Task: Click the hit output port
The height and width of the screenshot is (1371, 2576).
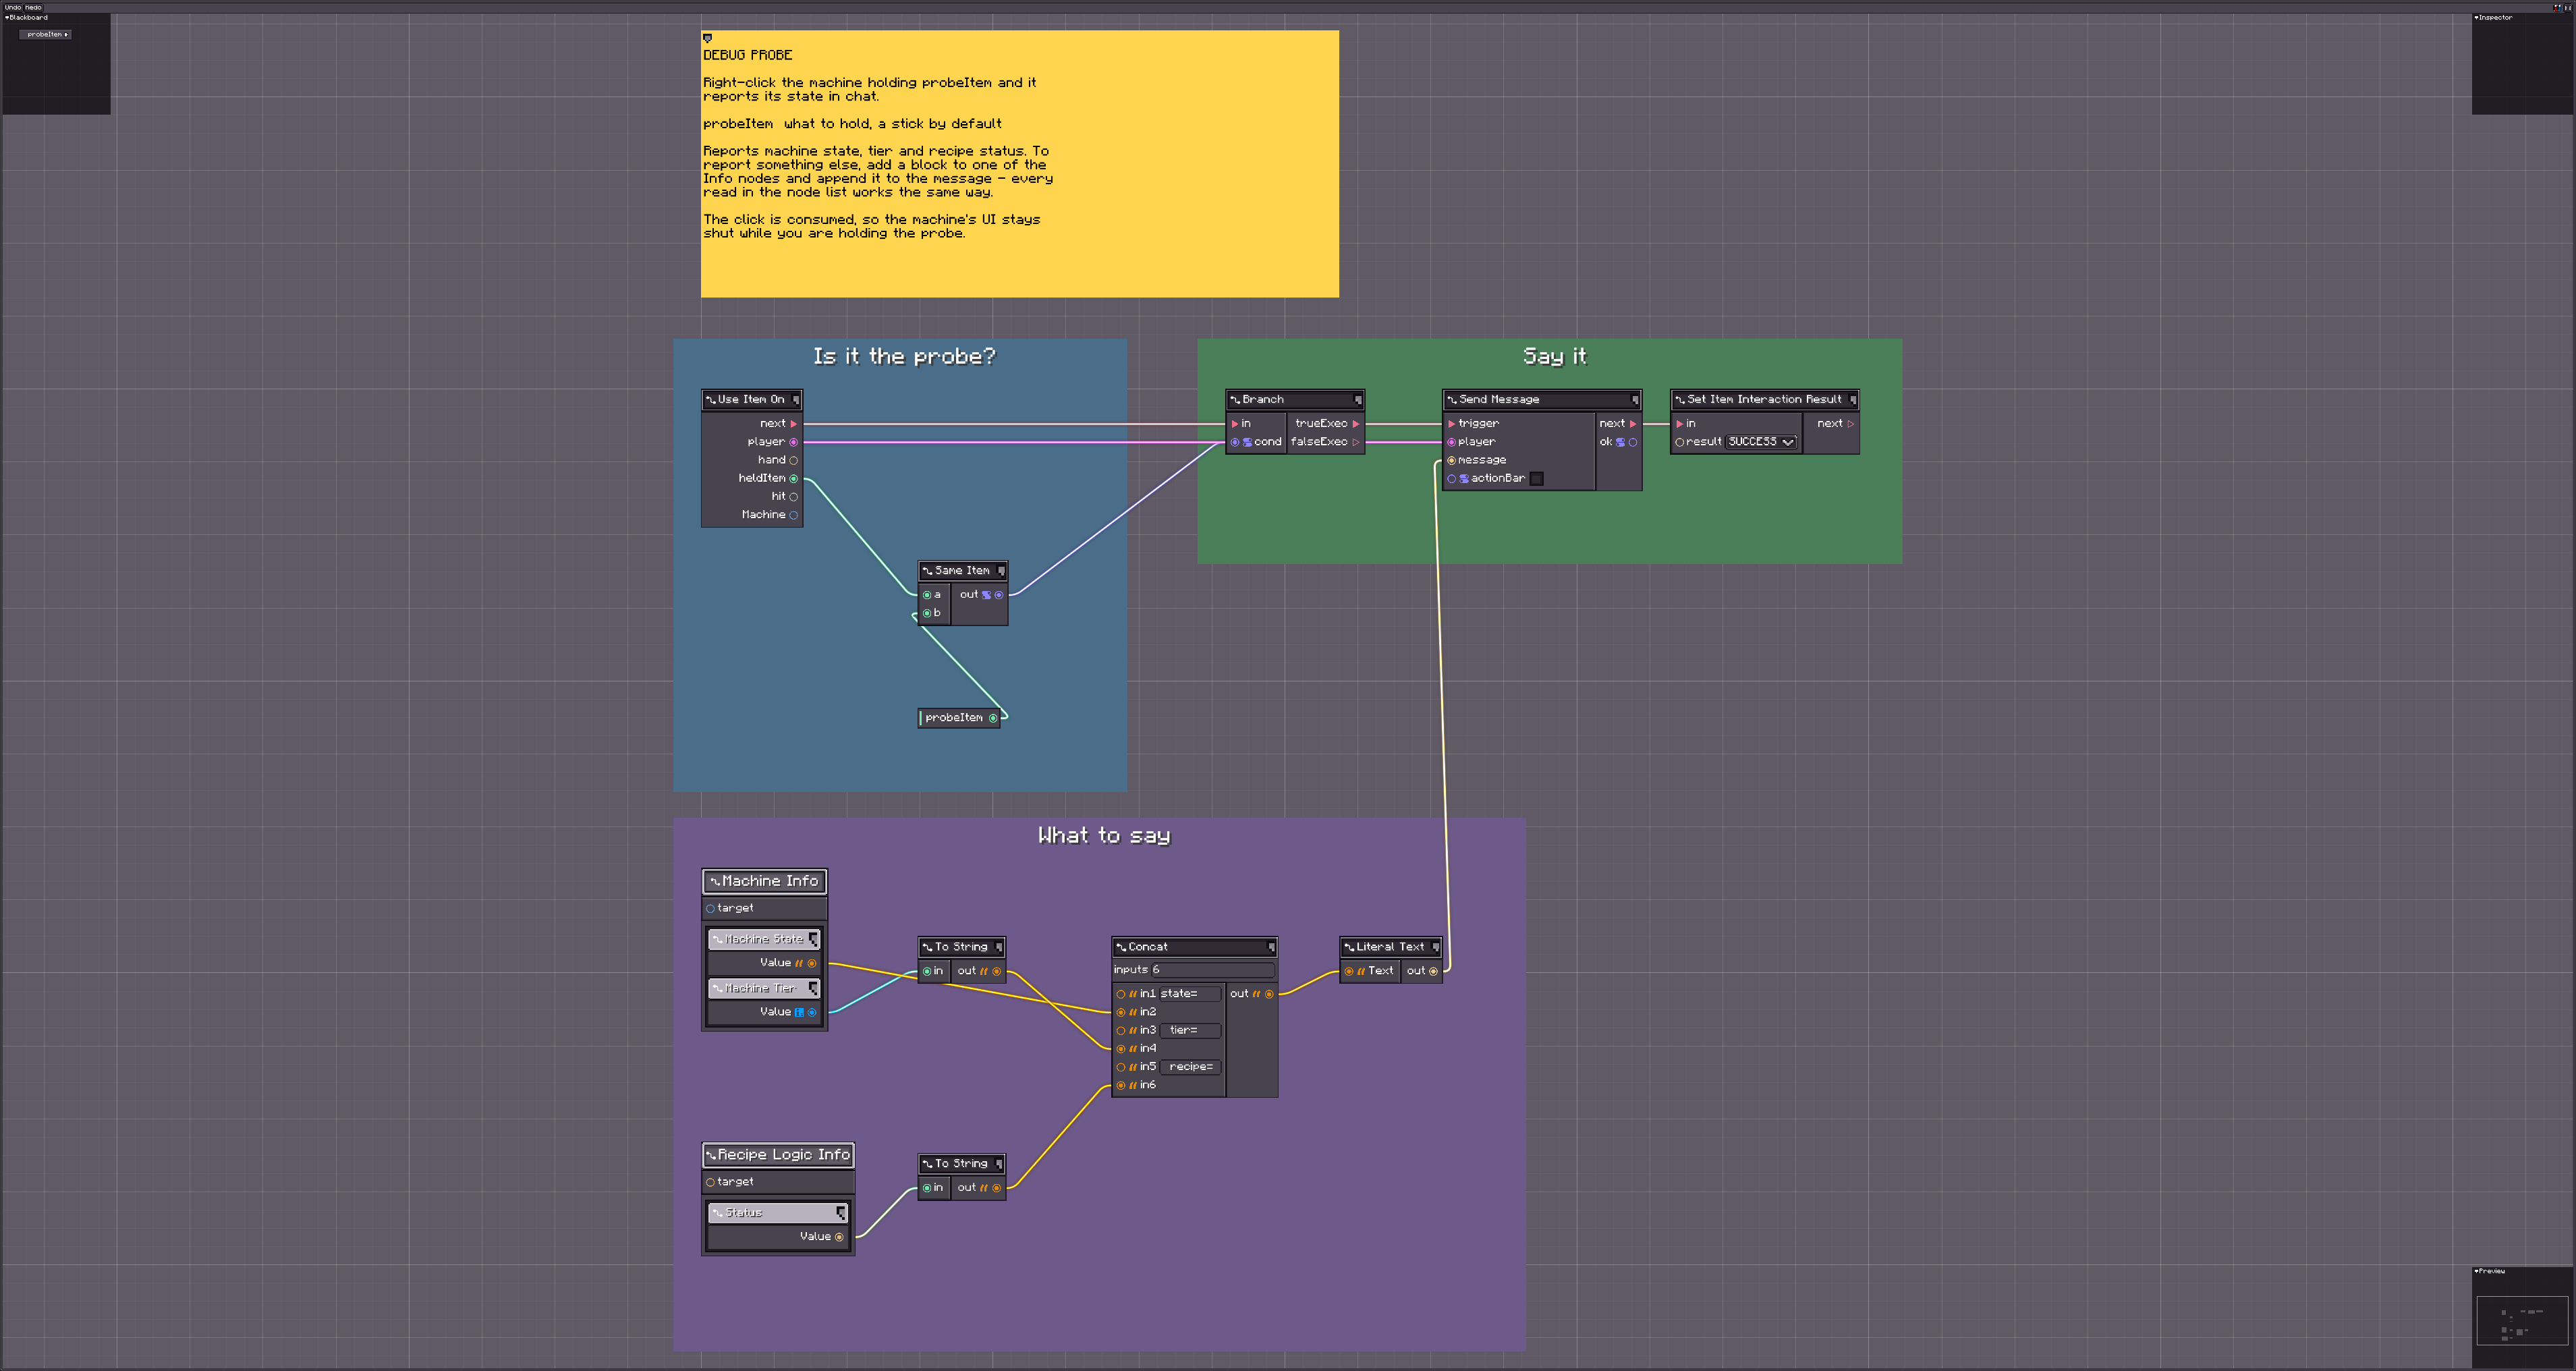Action: pos(794,497)
